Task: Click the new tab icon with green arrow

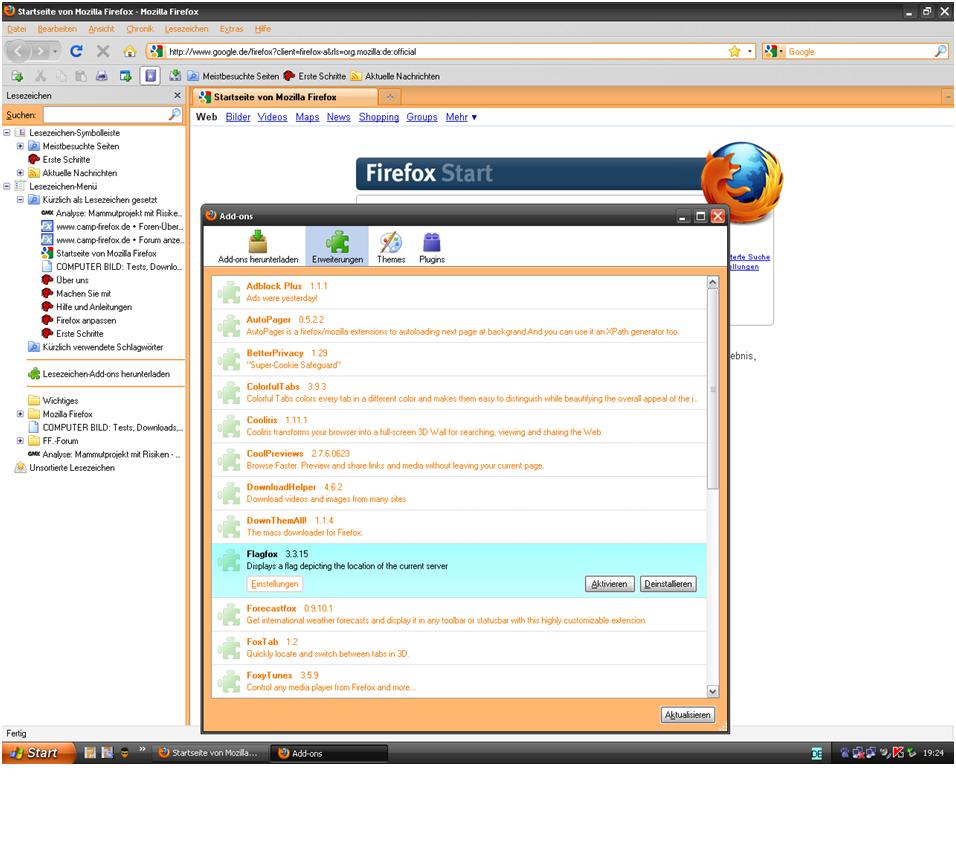Action: coord(17,76)
